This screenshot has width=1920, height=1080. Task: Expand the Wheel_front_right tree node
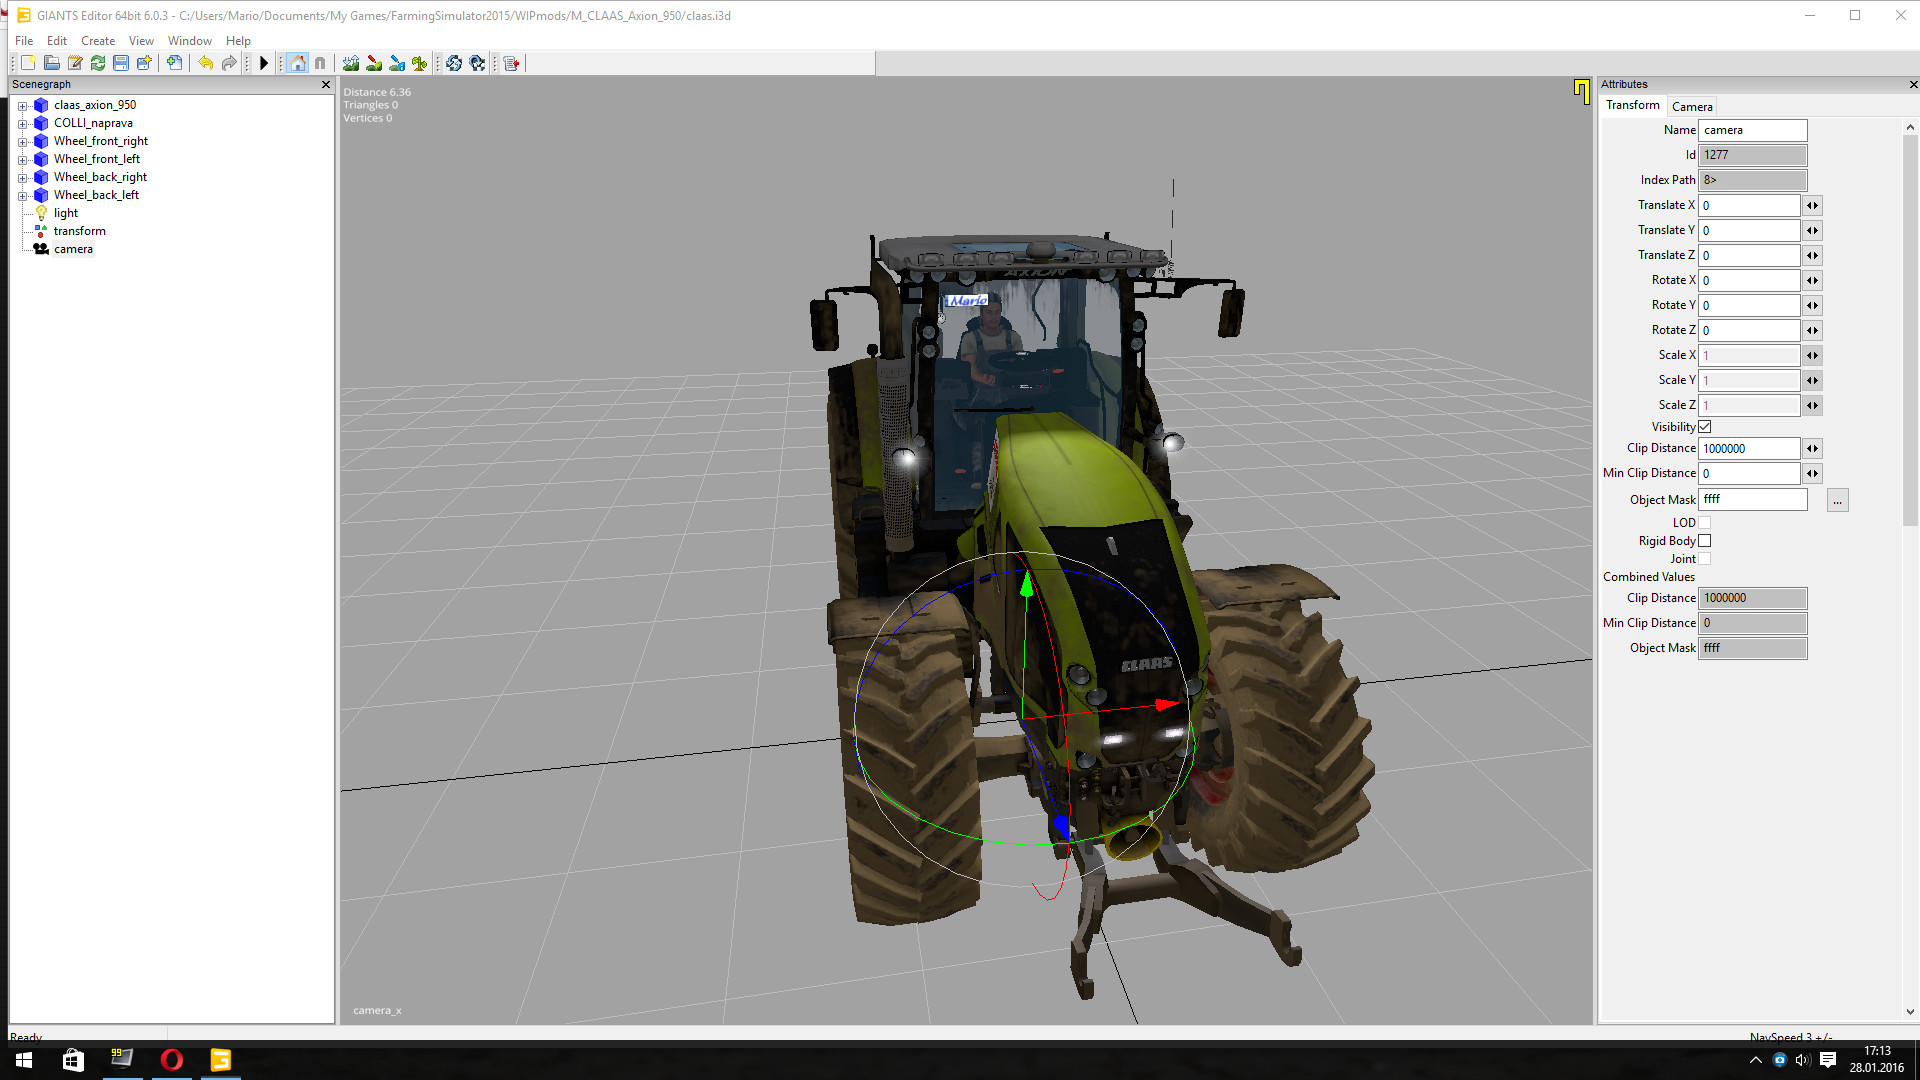[x=22, y=141]
